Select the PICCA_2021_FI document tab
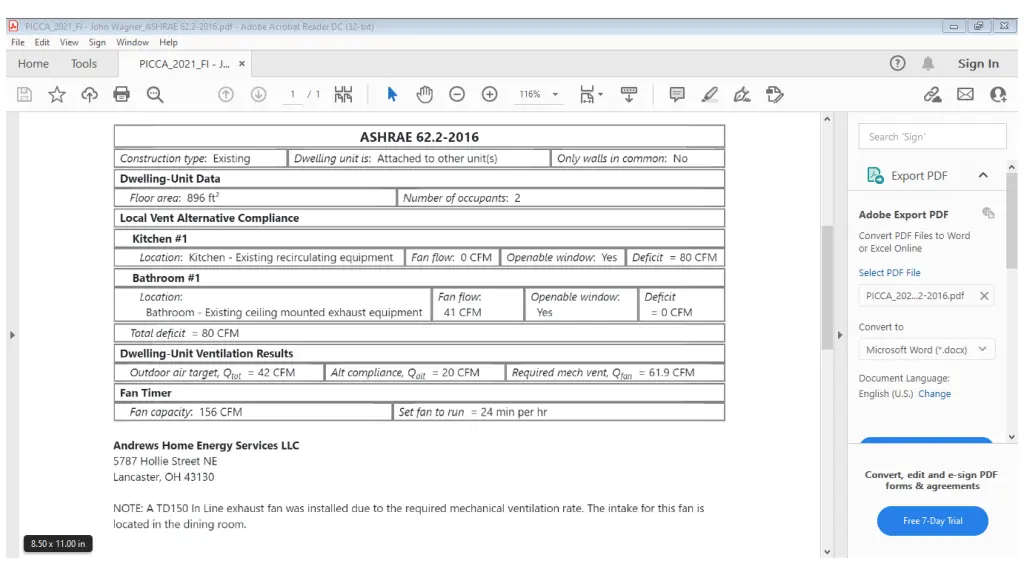This screenshot has width=1024, height=576. [x=184, y=64]
